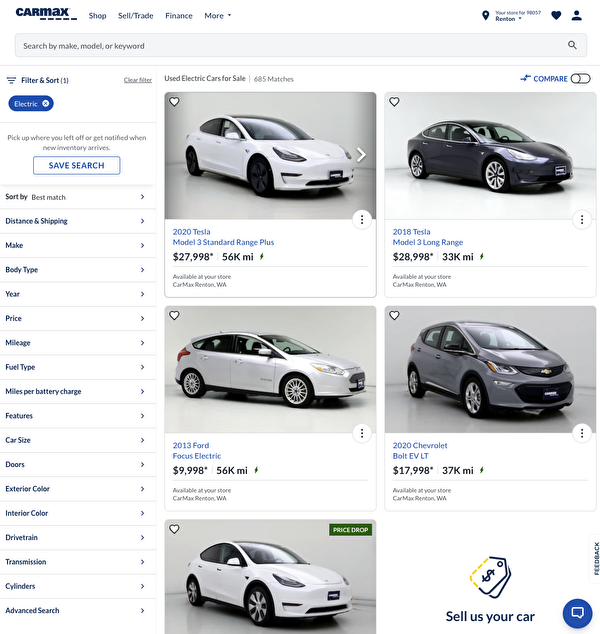600x634 pixels.
Task: Open the More menu in navigation
Action: point(217,16)
